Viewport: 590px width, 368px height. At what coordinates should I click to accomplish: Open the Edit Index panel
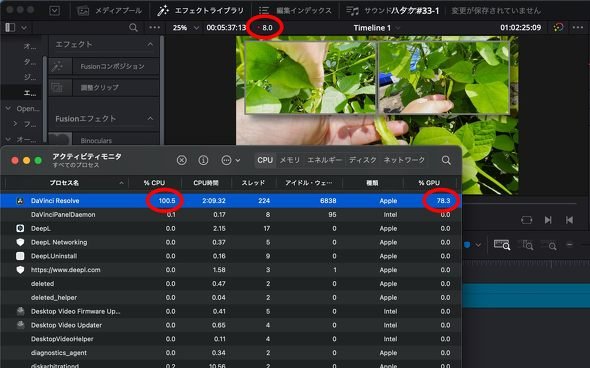tap(296, 11)
